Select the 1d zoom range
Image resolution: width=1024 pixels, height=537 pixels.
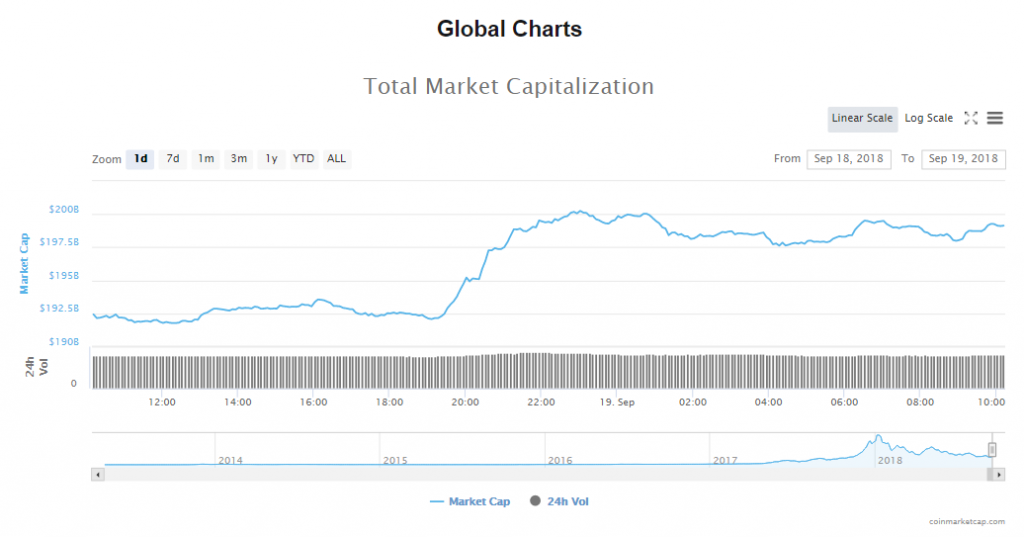tap(141, 159)
